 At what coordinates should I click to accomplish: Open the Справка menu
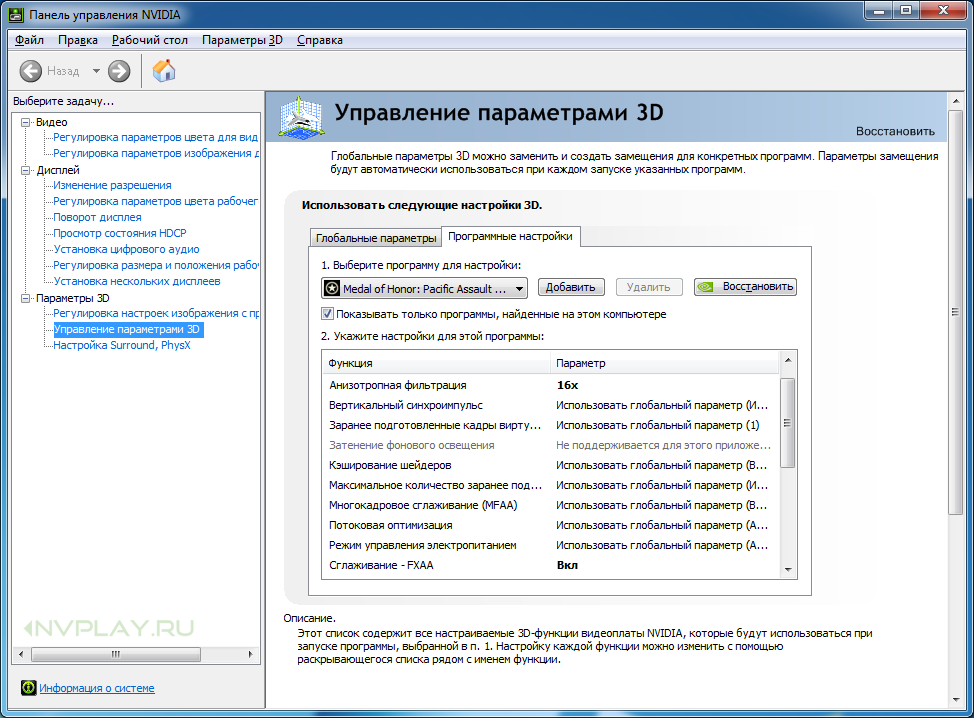(x=320, y=40)
